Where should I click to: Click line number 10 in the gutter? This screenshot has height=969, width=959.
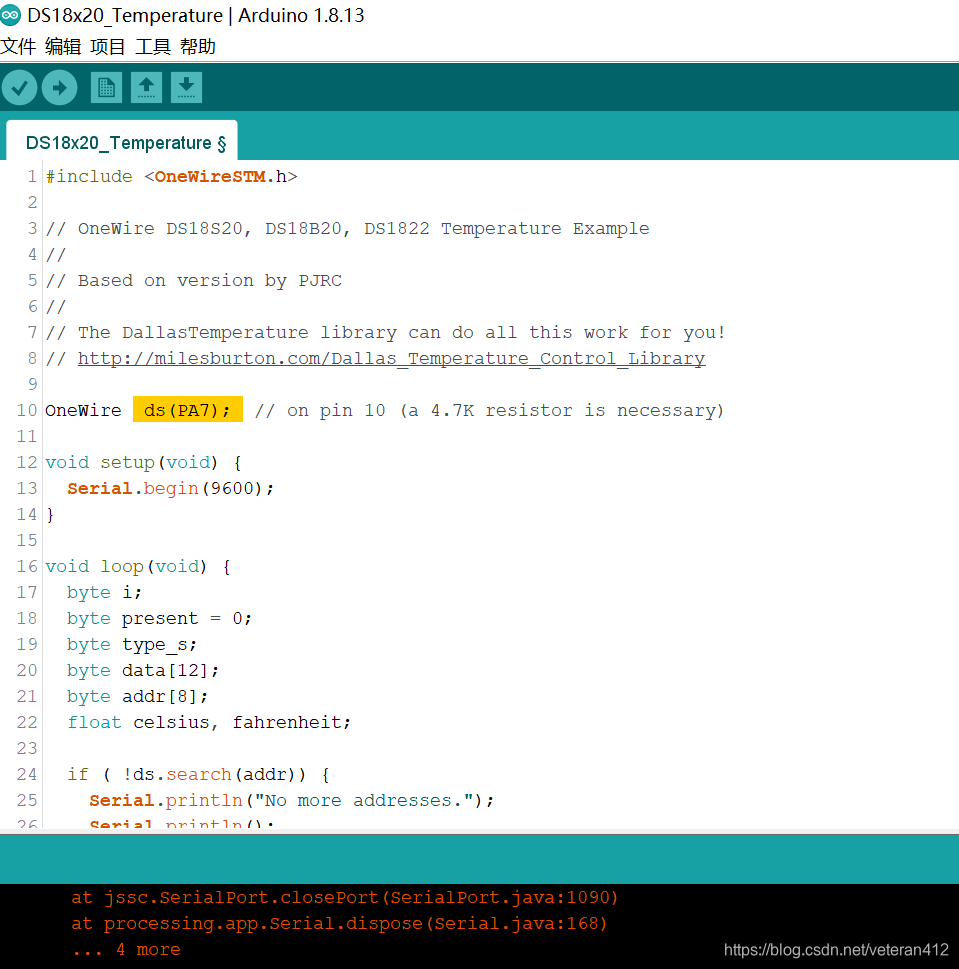26,409
